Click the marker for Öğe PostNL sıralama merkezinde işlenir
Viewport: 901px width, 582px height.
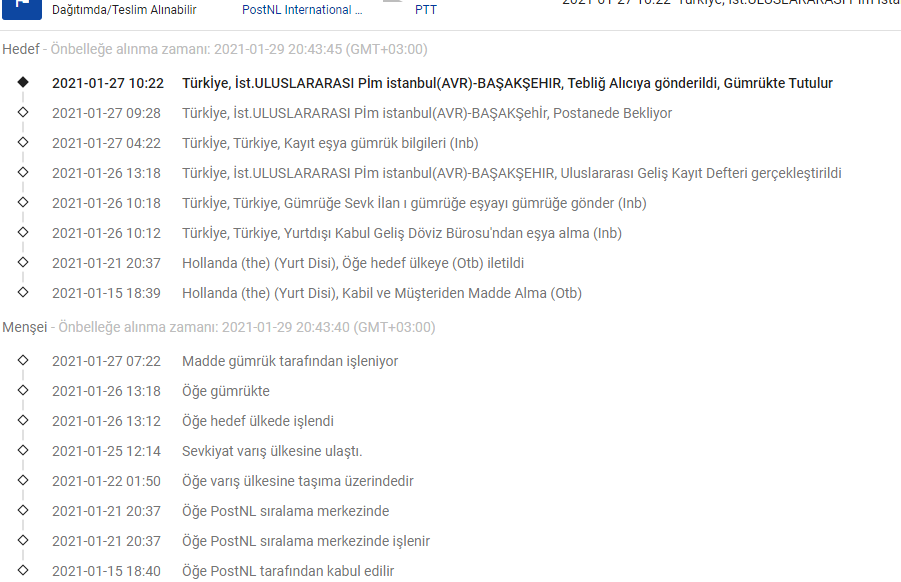pos(23,540)
